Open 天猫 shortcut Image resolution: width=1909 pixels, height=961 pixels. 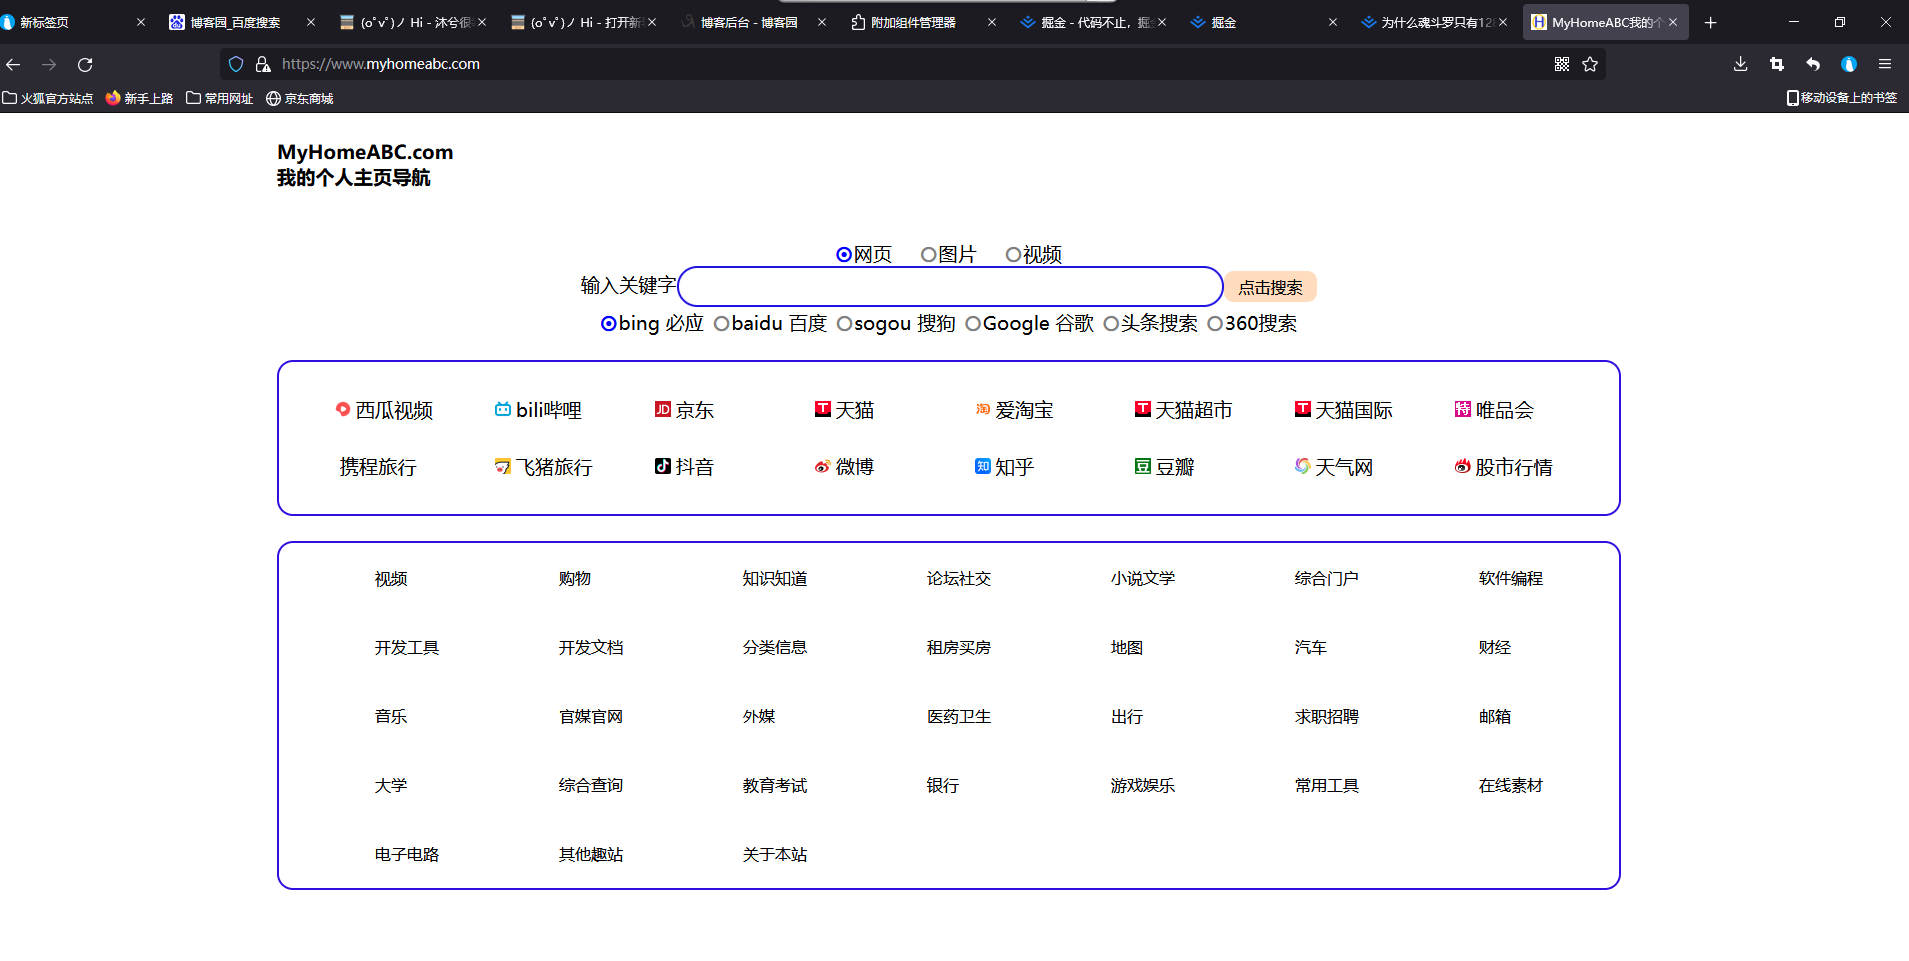coord(845,410)
